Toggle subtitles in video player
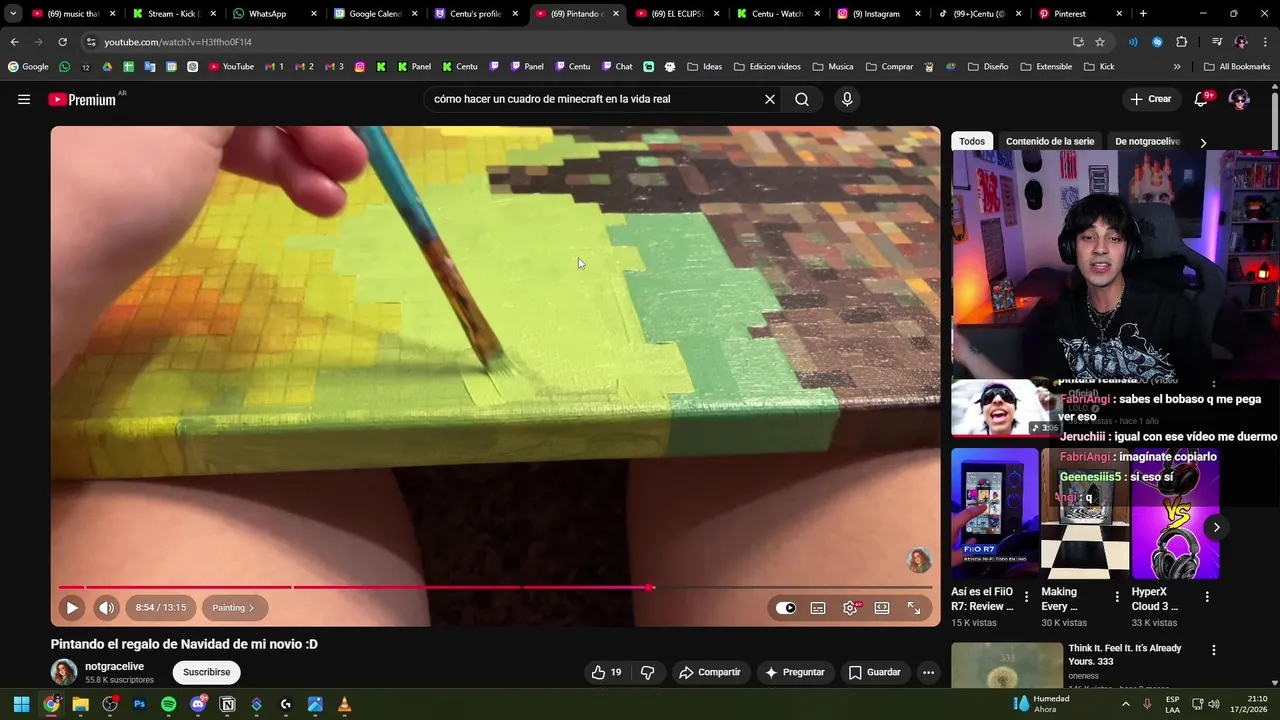Screen dimensions: 1280x720 tap(818, 607)
